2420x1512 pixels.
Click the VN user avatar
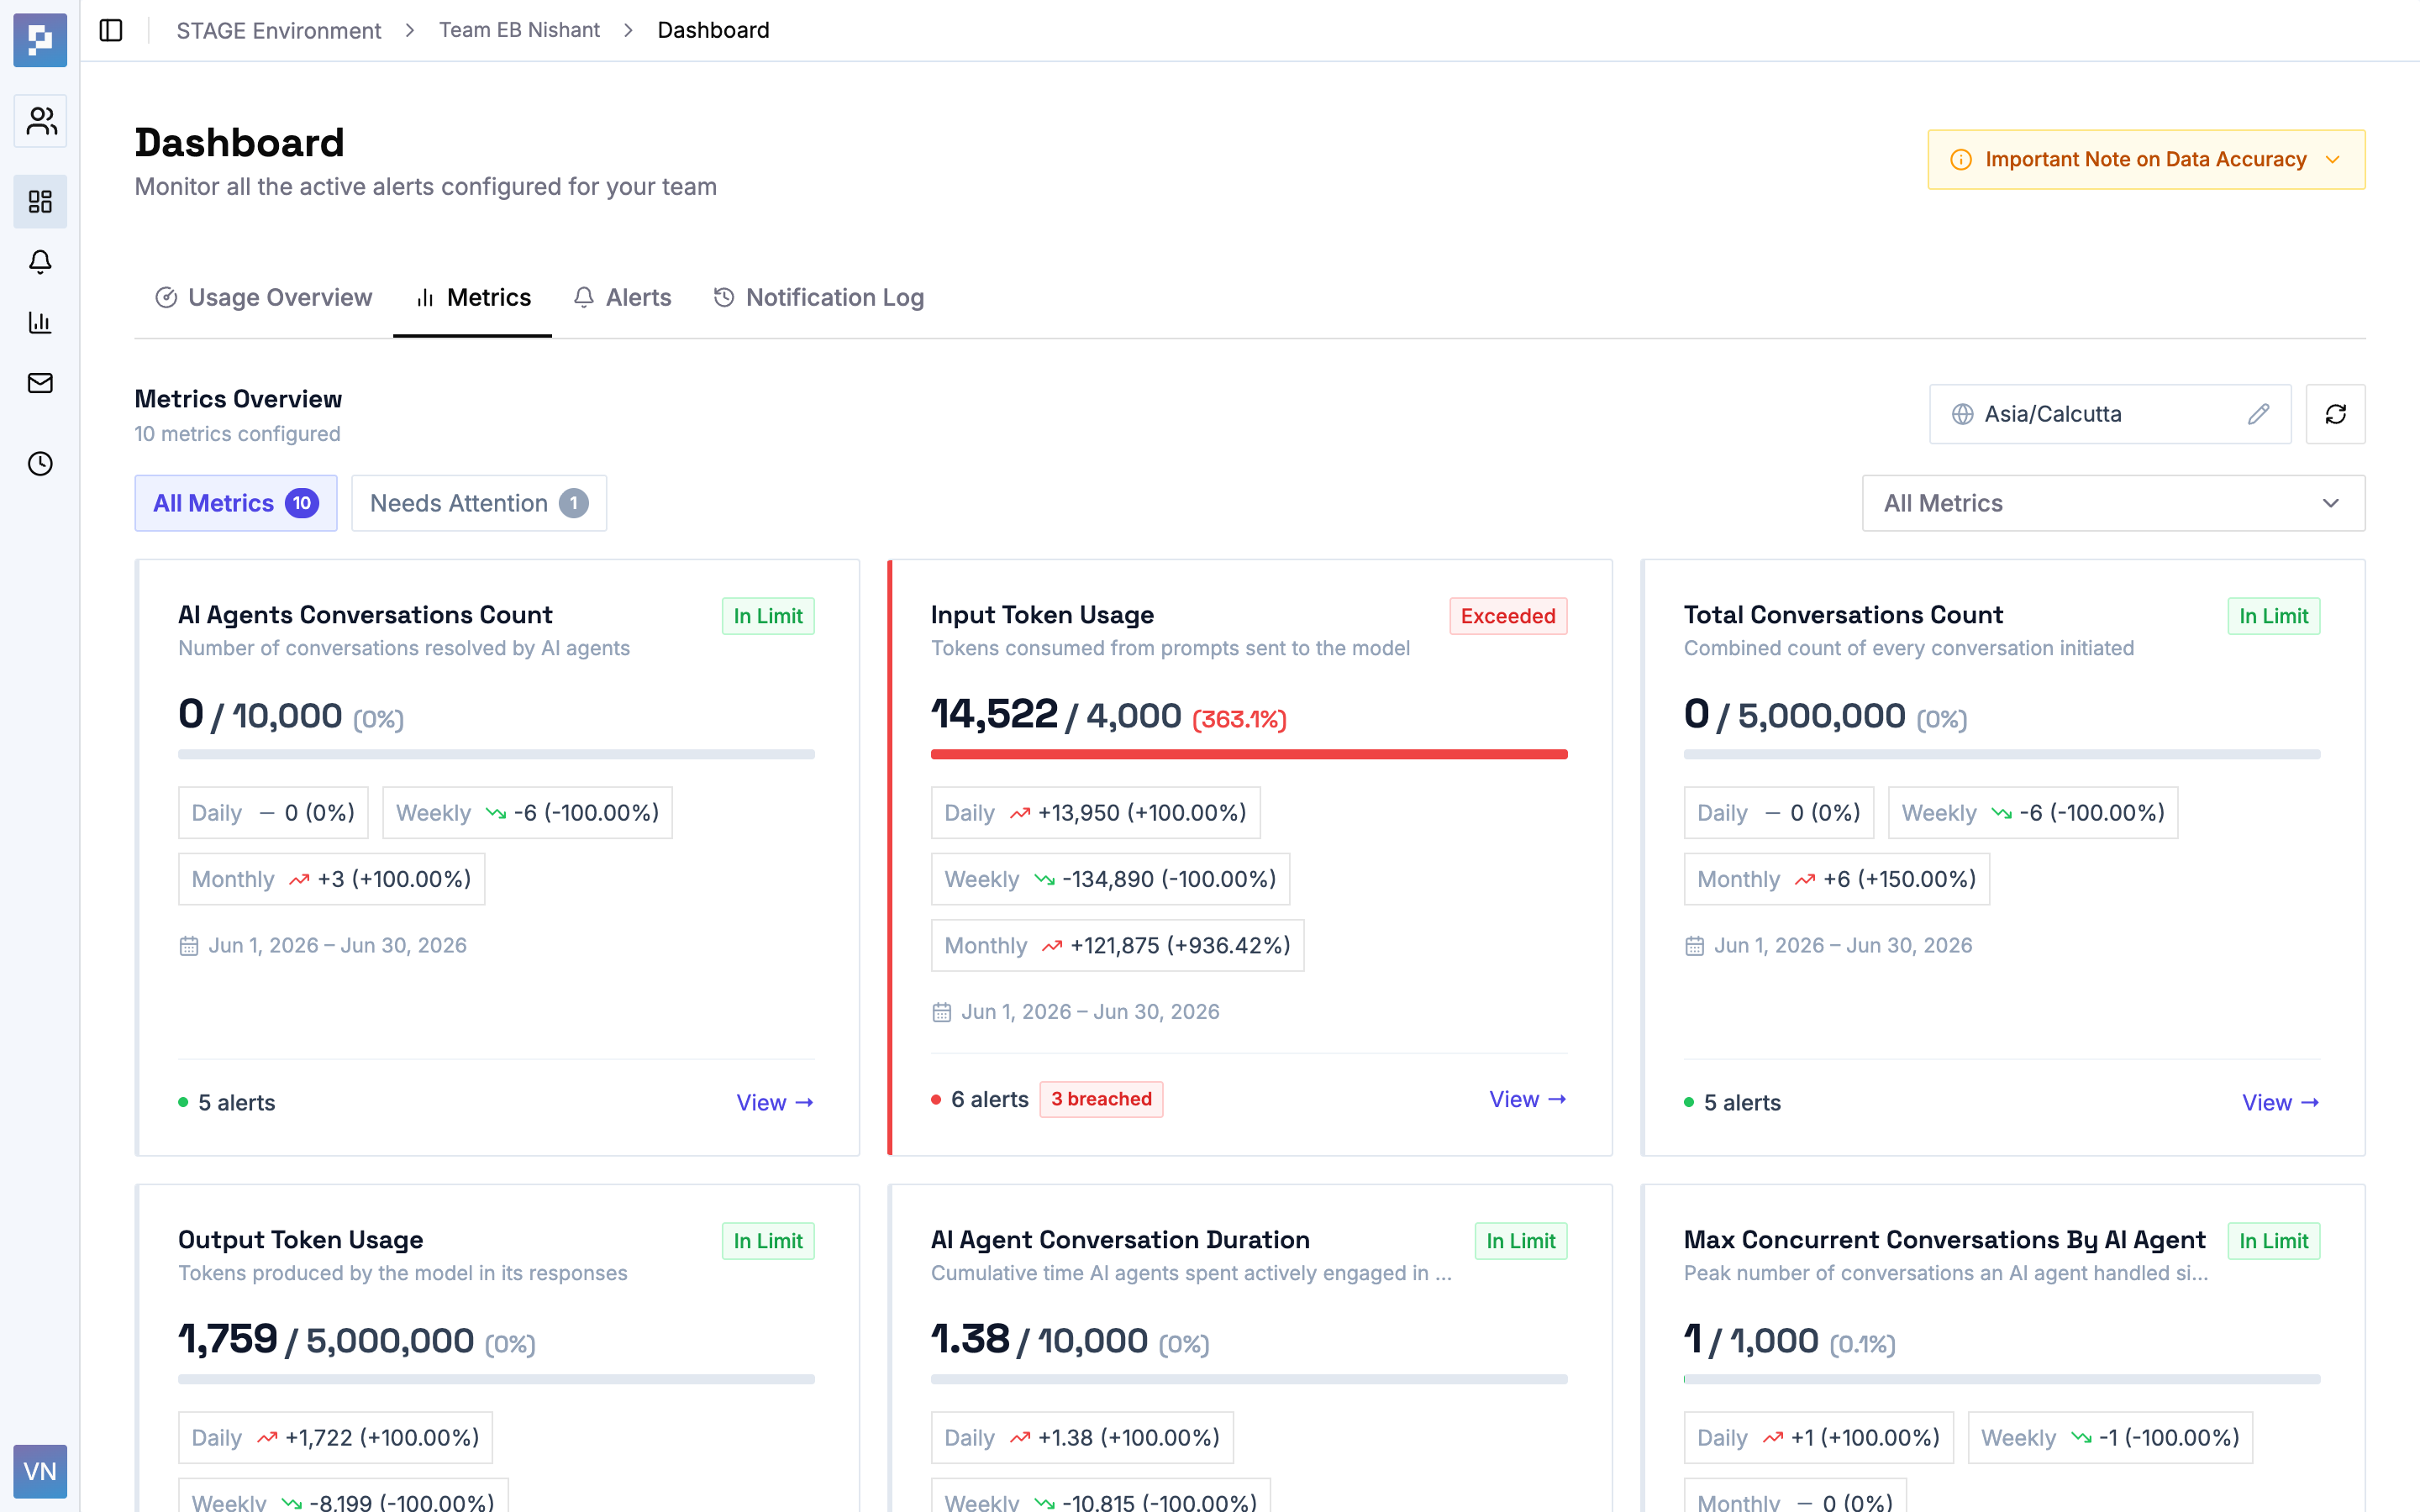[x=40, y=1471]
